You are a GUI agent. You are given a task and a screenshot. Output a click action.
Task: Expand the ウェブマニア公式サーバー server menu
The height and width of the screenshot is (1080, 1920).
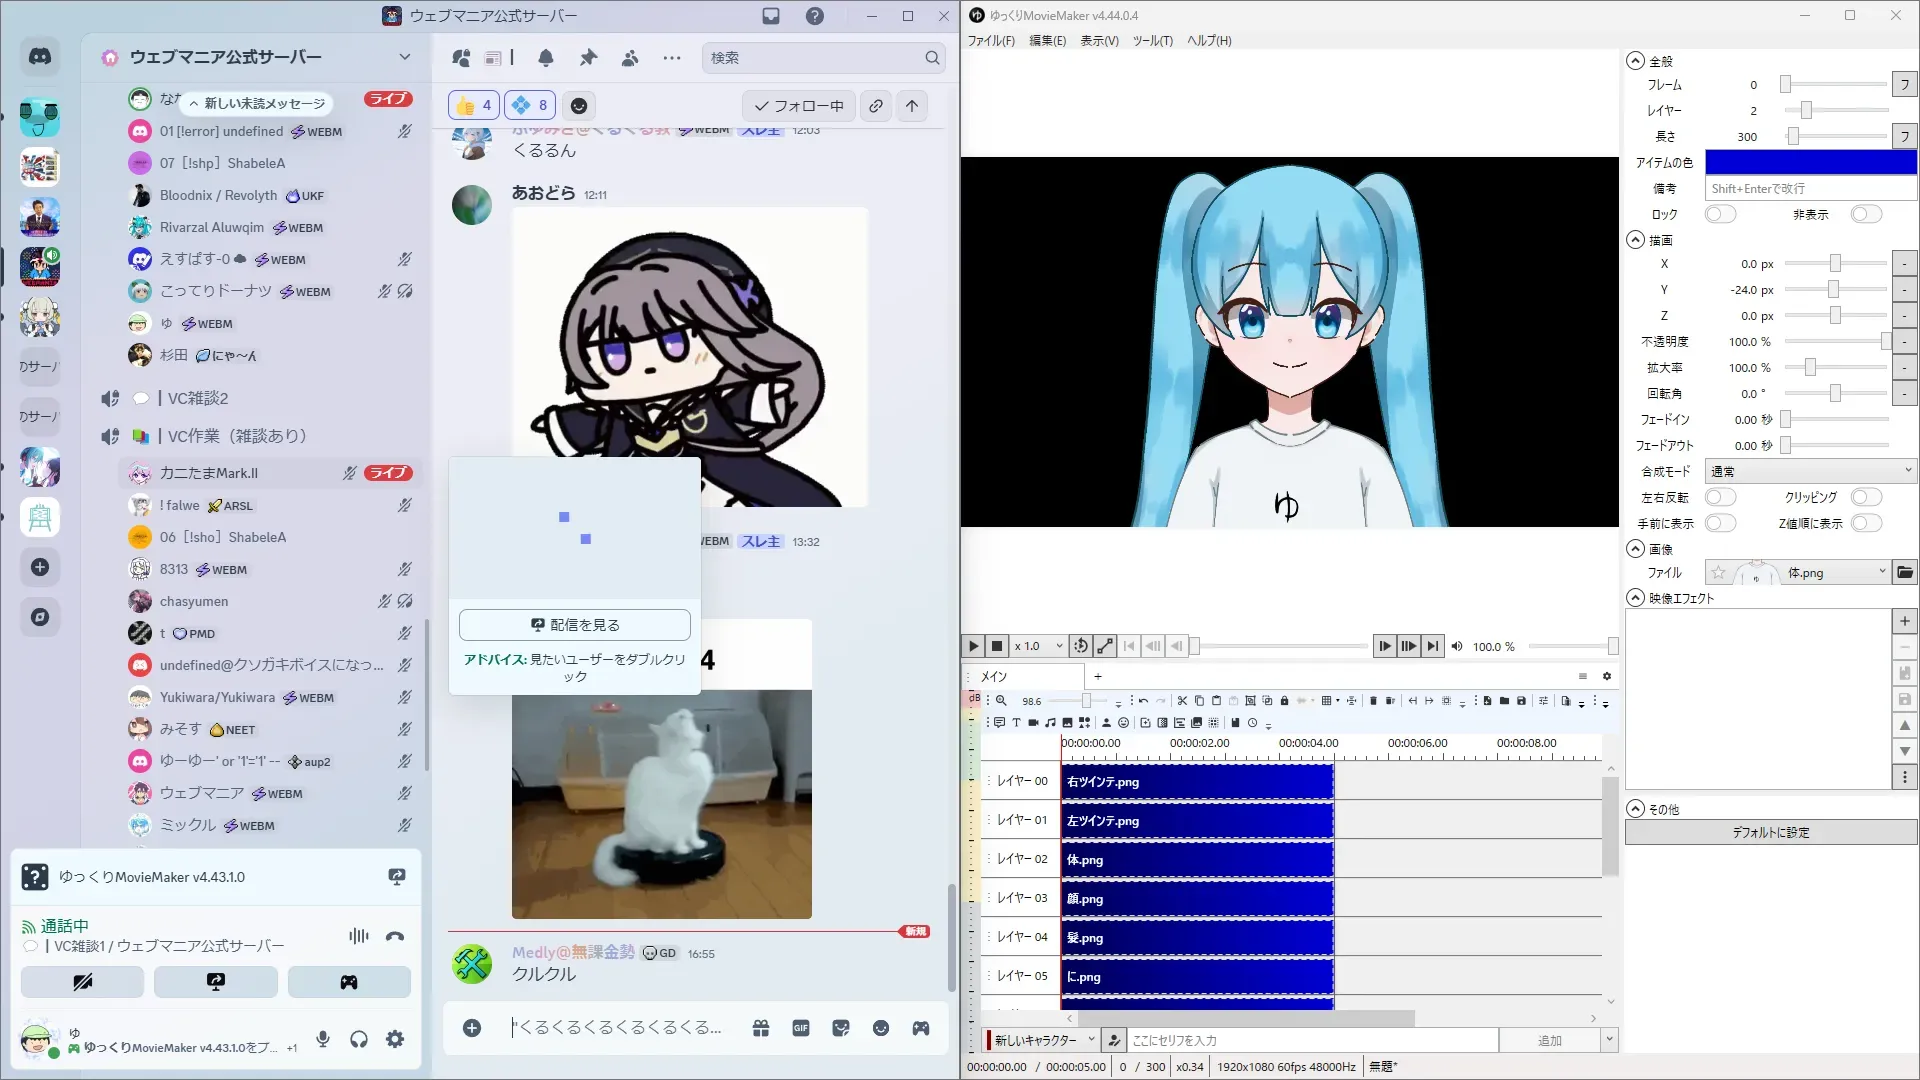(404, 57)
